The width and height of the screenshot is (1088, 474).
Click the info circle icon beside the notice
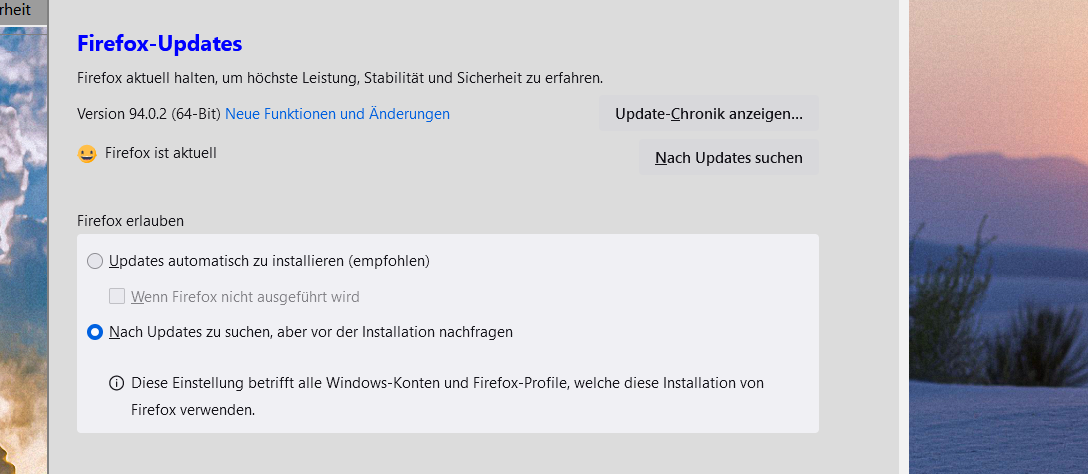[116, 383]
